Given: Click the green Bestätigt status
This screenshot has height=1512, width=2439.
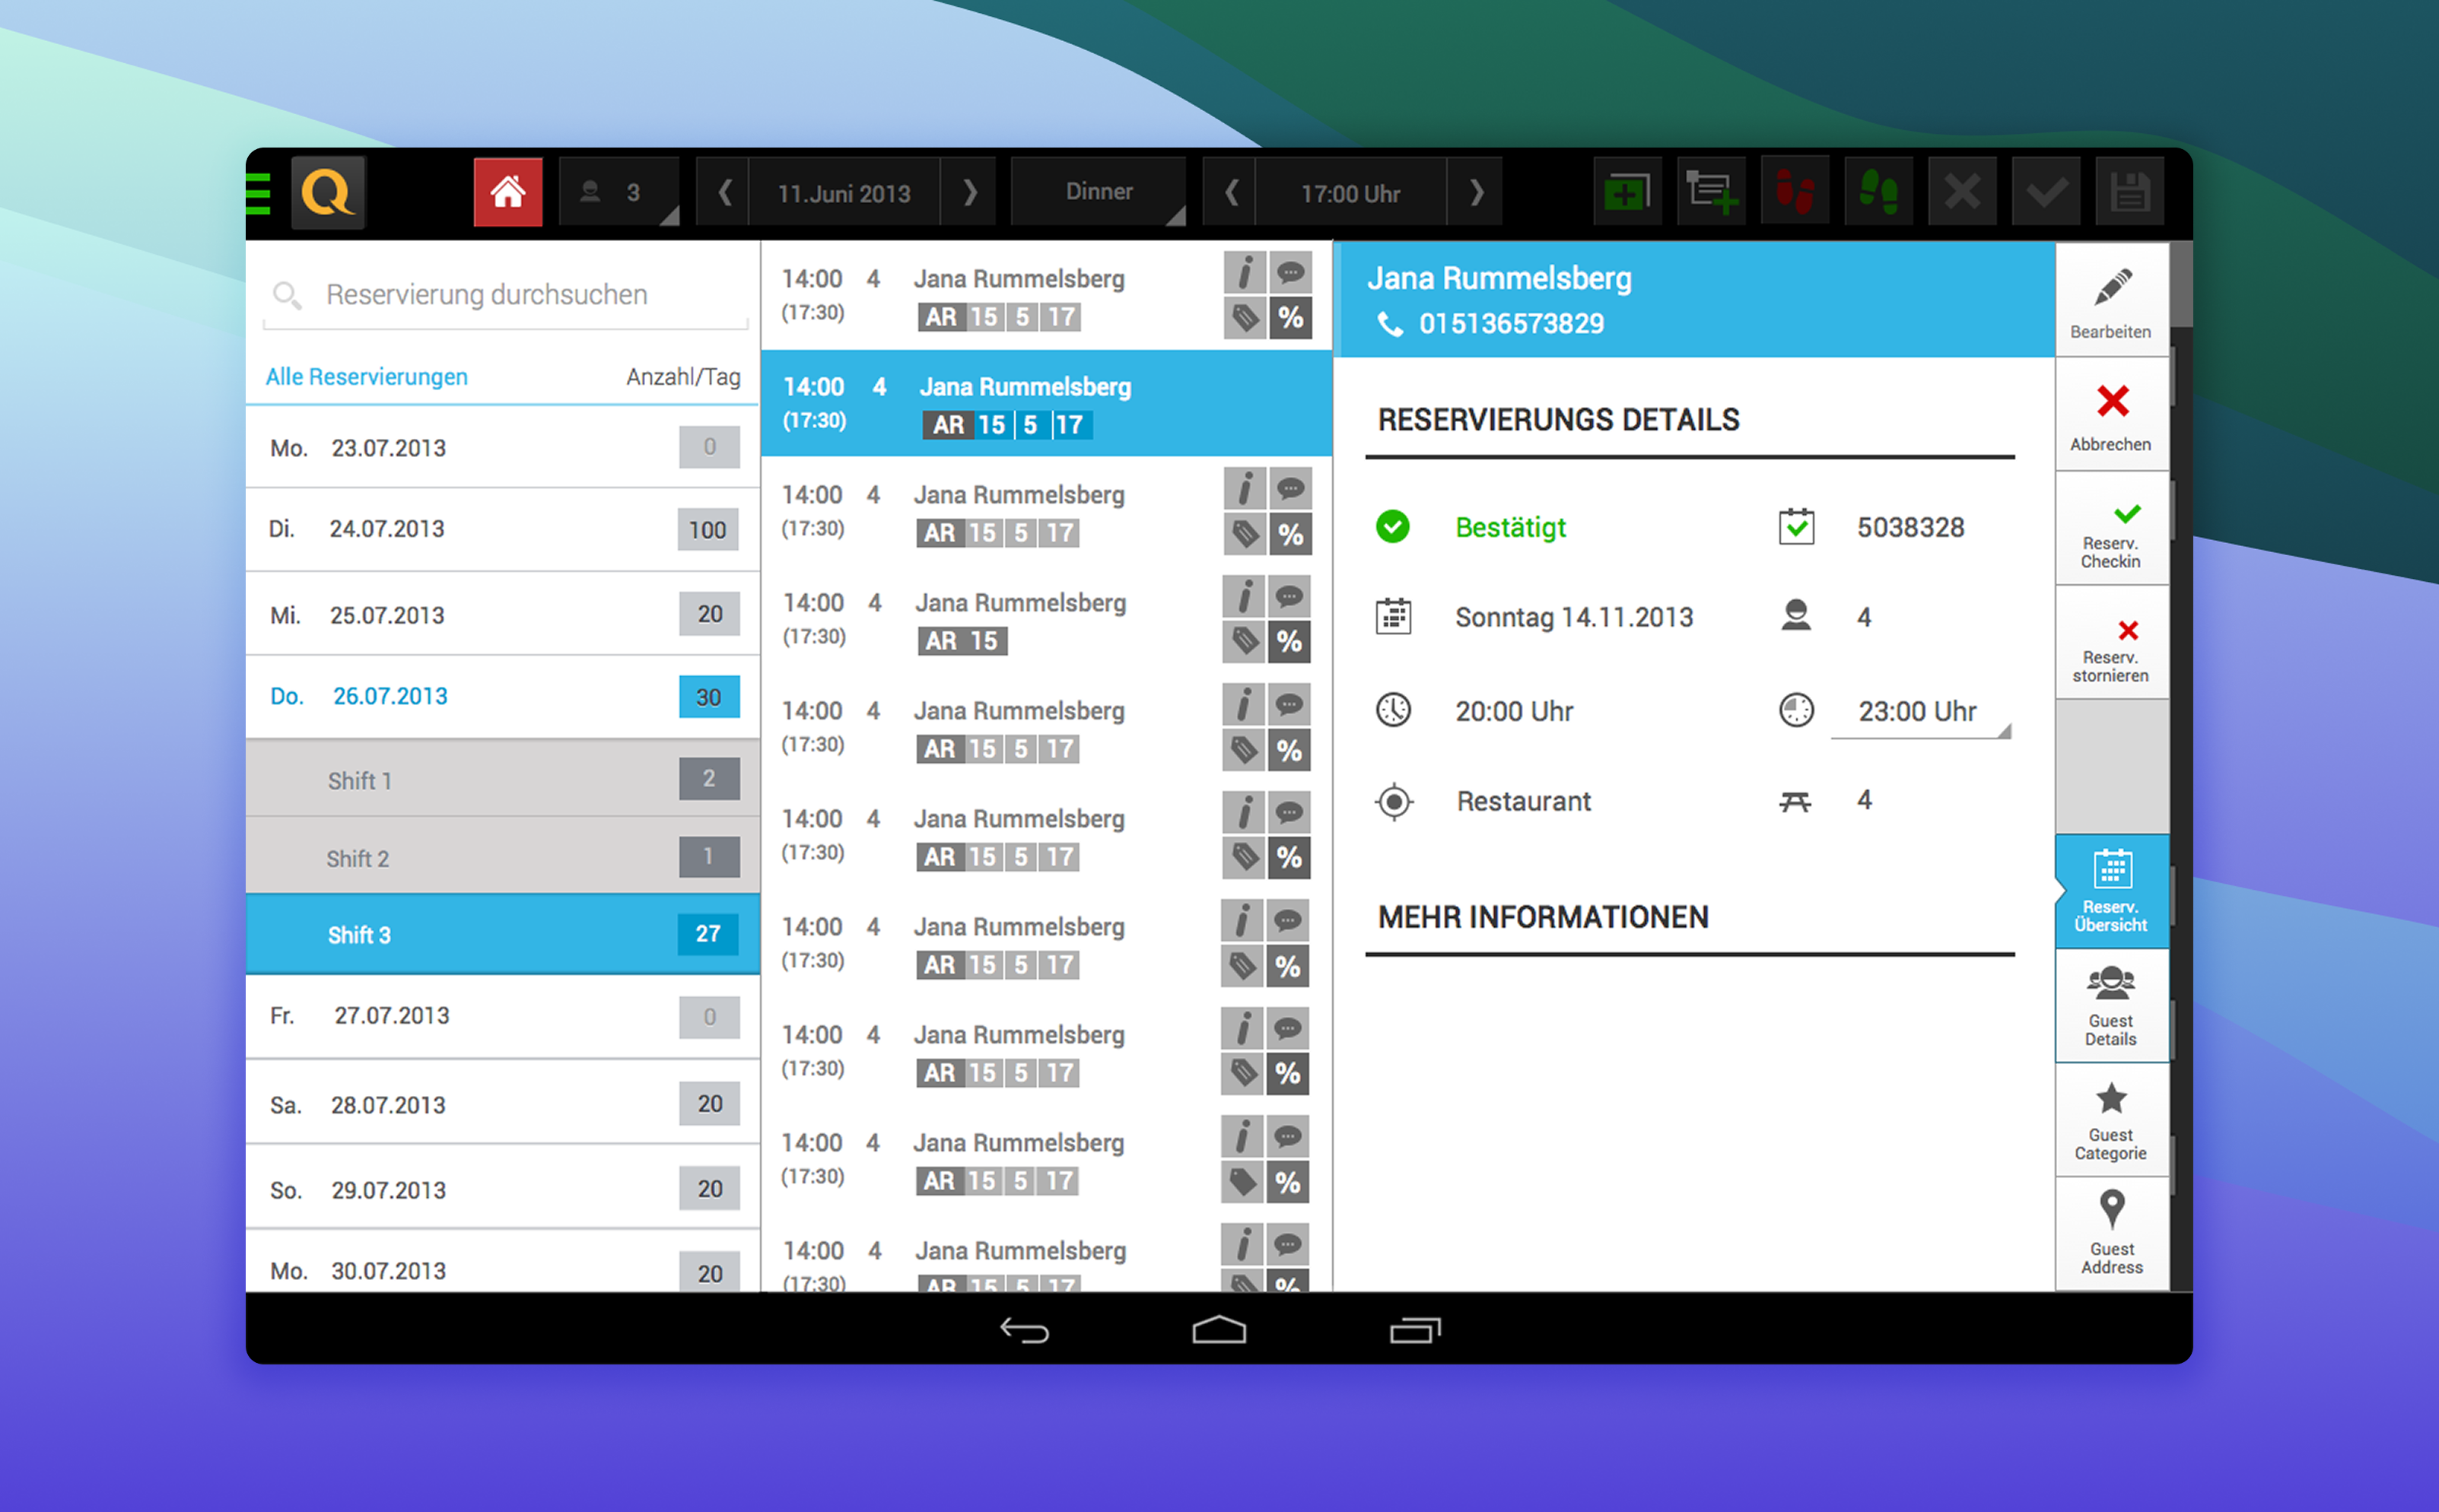Looking at the screenshot, I should (x=1510, y=527).
